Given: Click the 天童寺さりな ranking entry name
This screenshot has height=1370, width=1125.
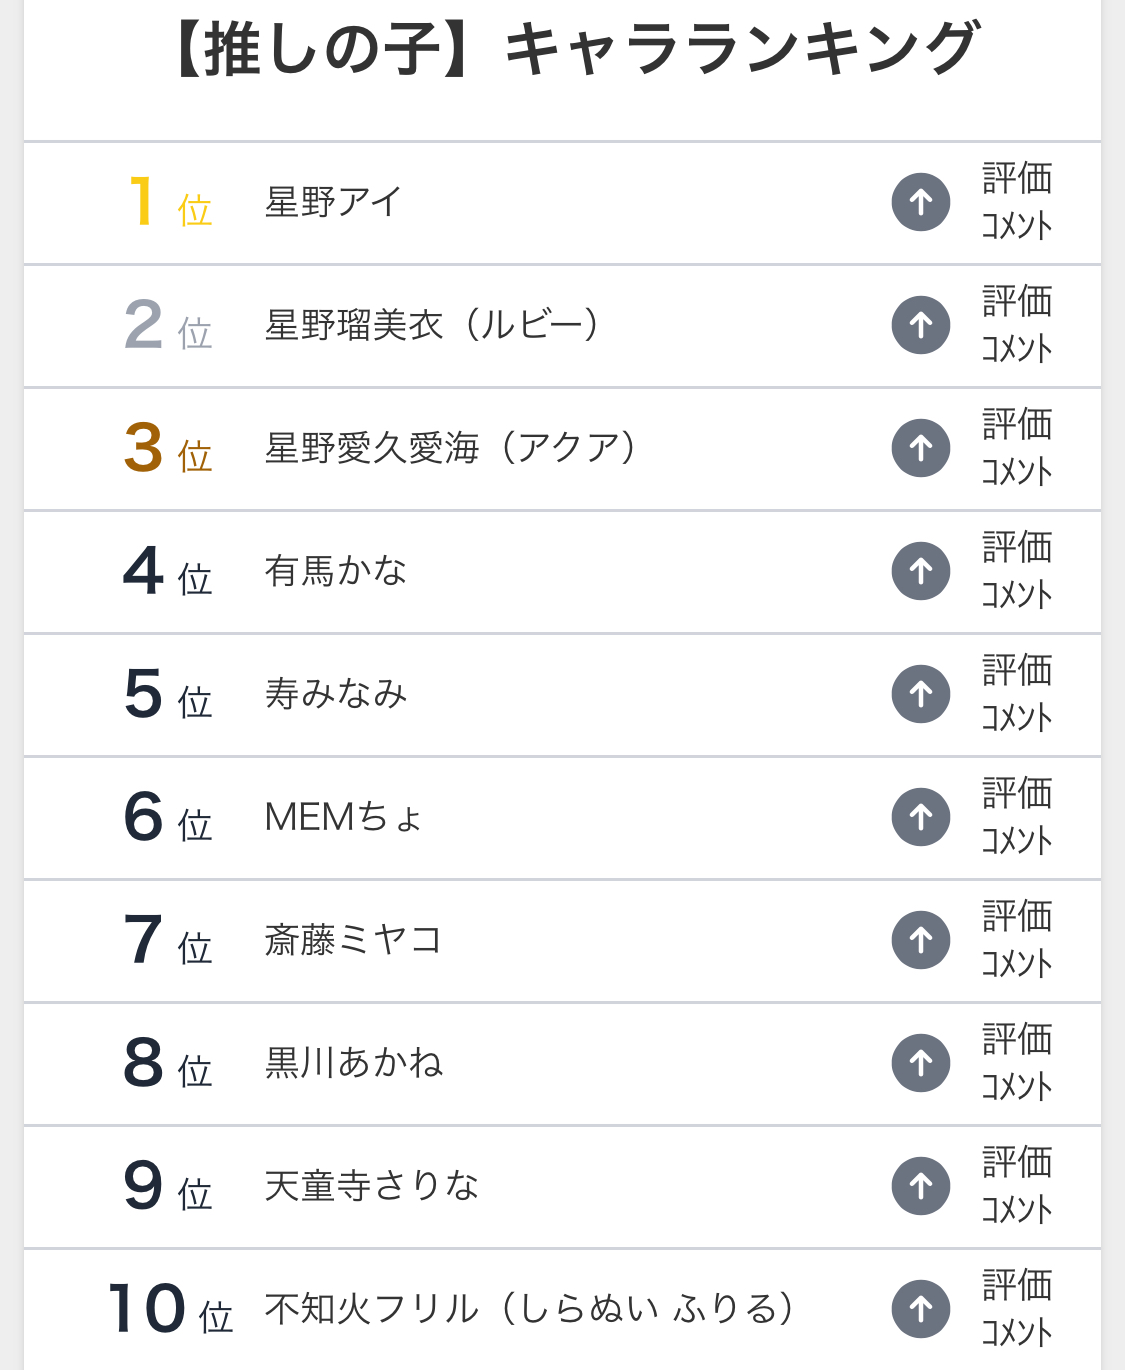Looking at the screenshot, I should pyautogui.click(x=371, y=1186).
